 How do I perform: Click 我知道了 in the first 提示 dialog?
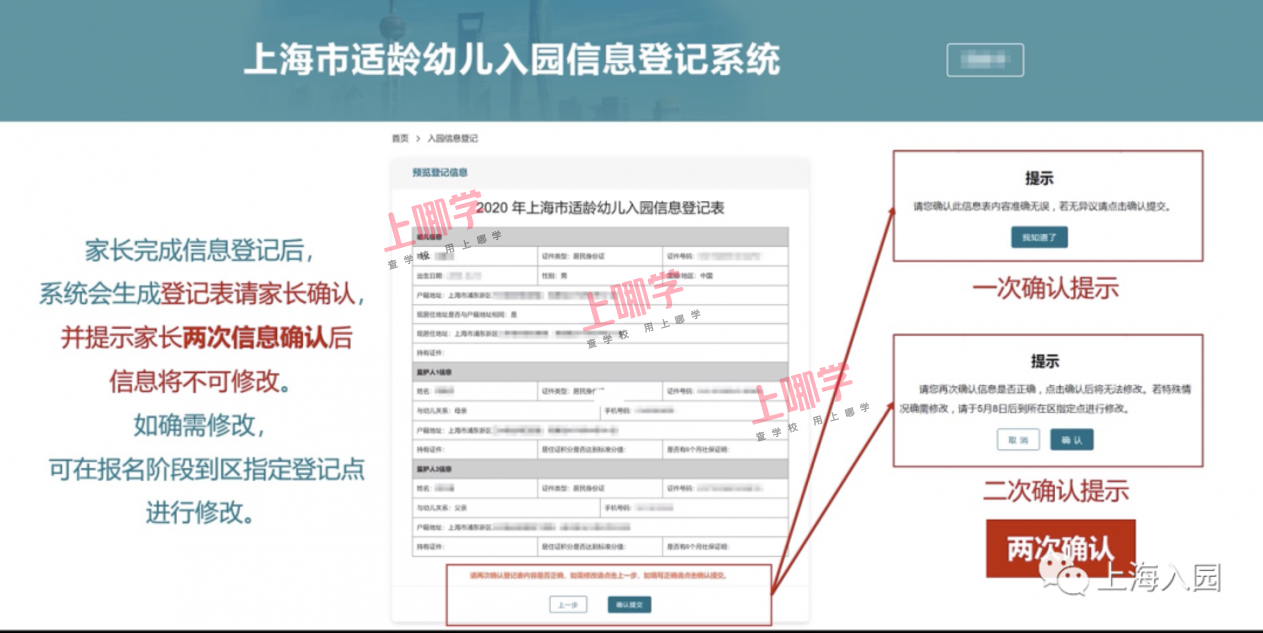[x=1039, y=237]
